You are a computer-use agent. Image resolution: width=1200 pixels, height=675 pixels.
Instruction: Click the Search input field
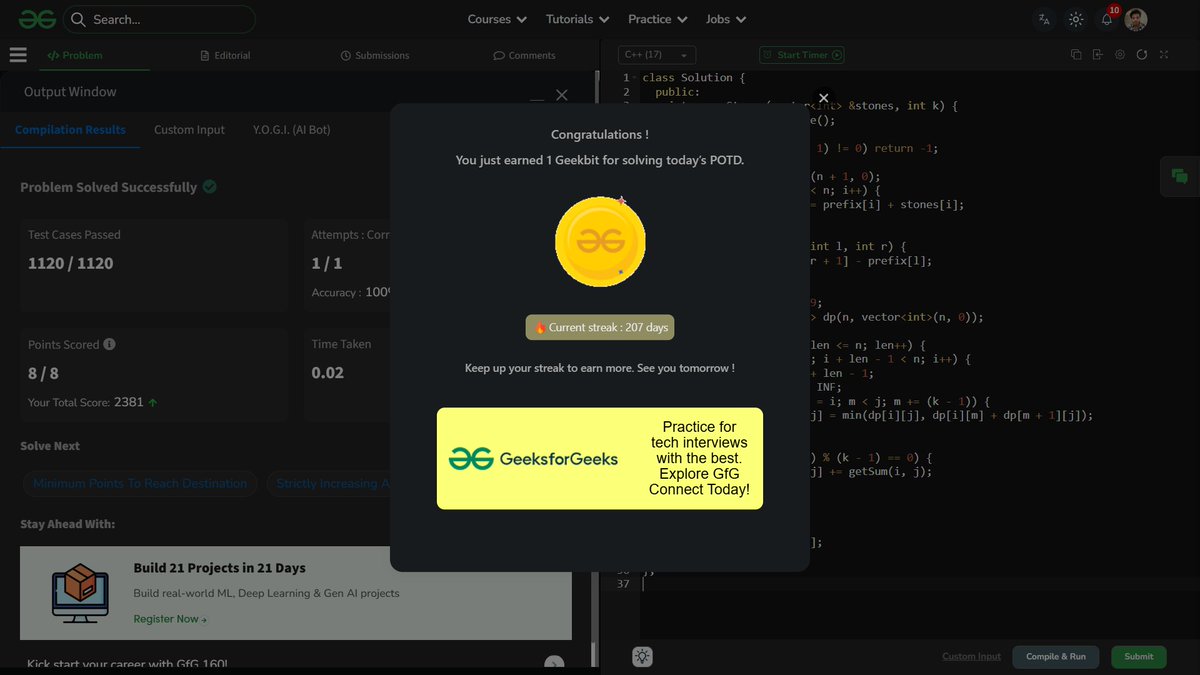click(160, 19)
